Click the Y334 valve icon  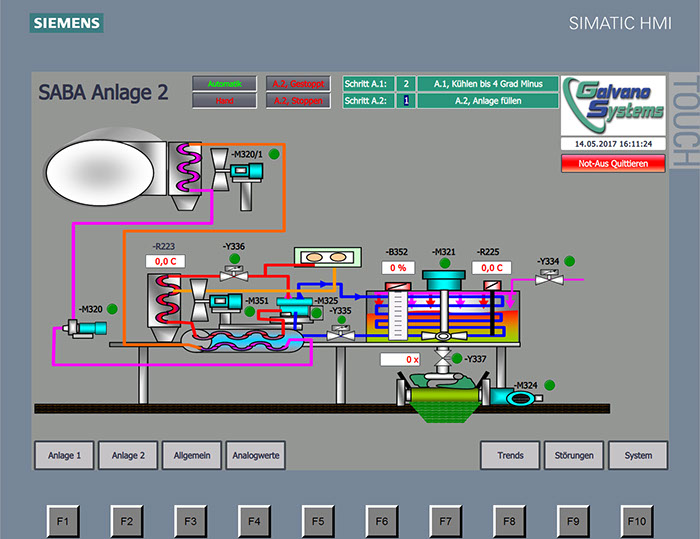coord(548,279)
